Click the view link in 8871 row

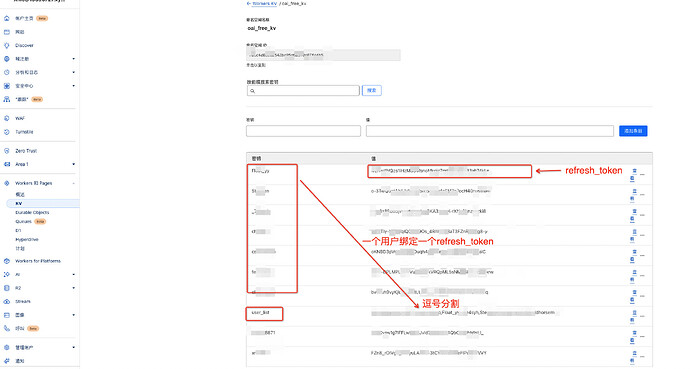[x=634, y=336]
